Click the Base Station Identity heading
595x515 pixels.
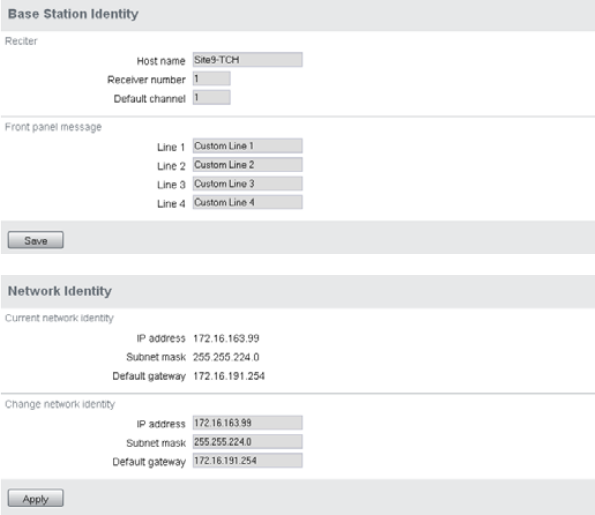tap(73, 14)
